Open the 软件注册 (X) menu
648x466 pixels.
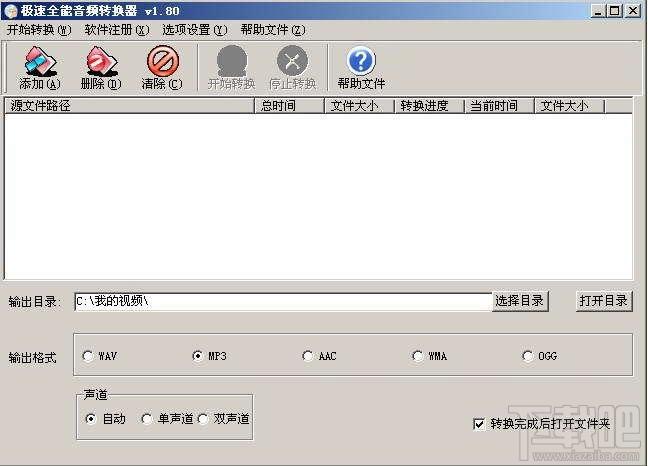[117, 30]
